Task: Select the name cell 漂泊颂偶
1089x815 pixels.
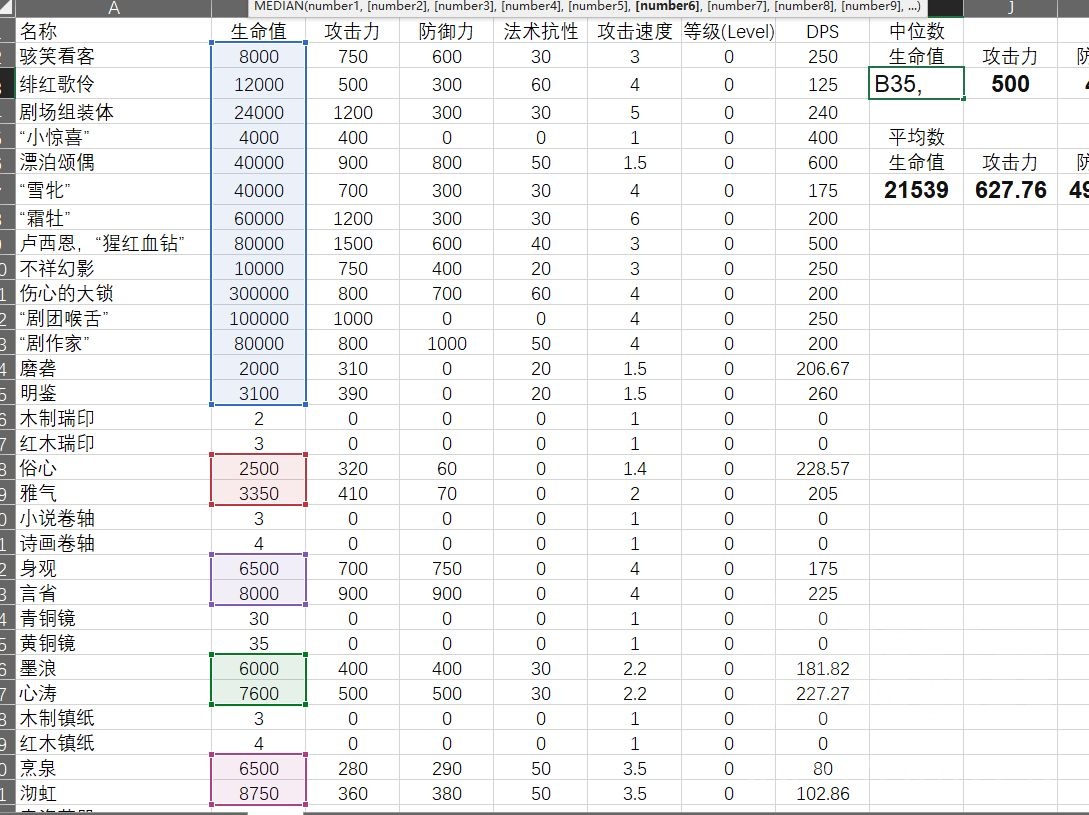Action: 114,162
